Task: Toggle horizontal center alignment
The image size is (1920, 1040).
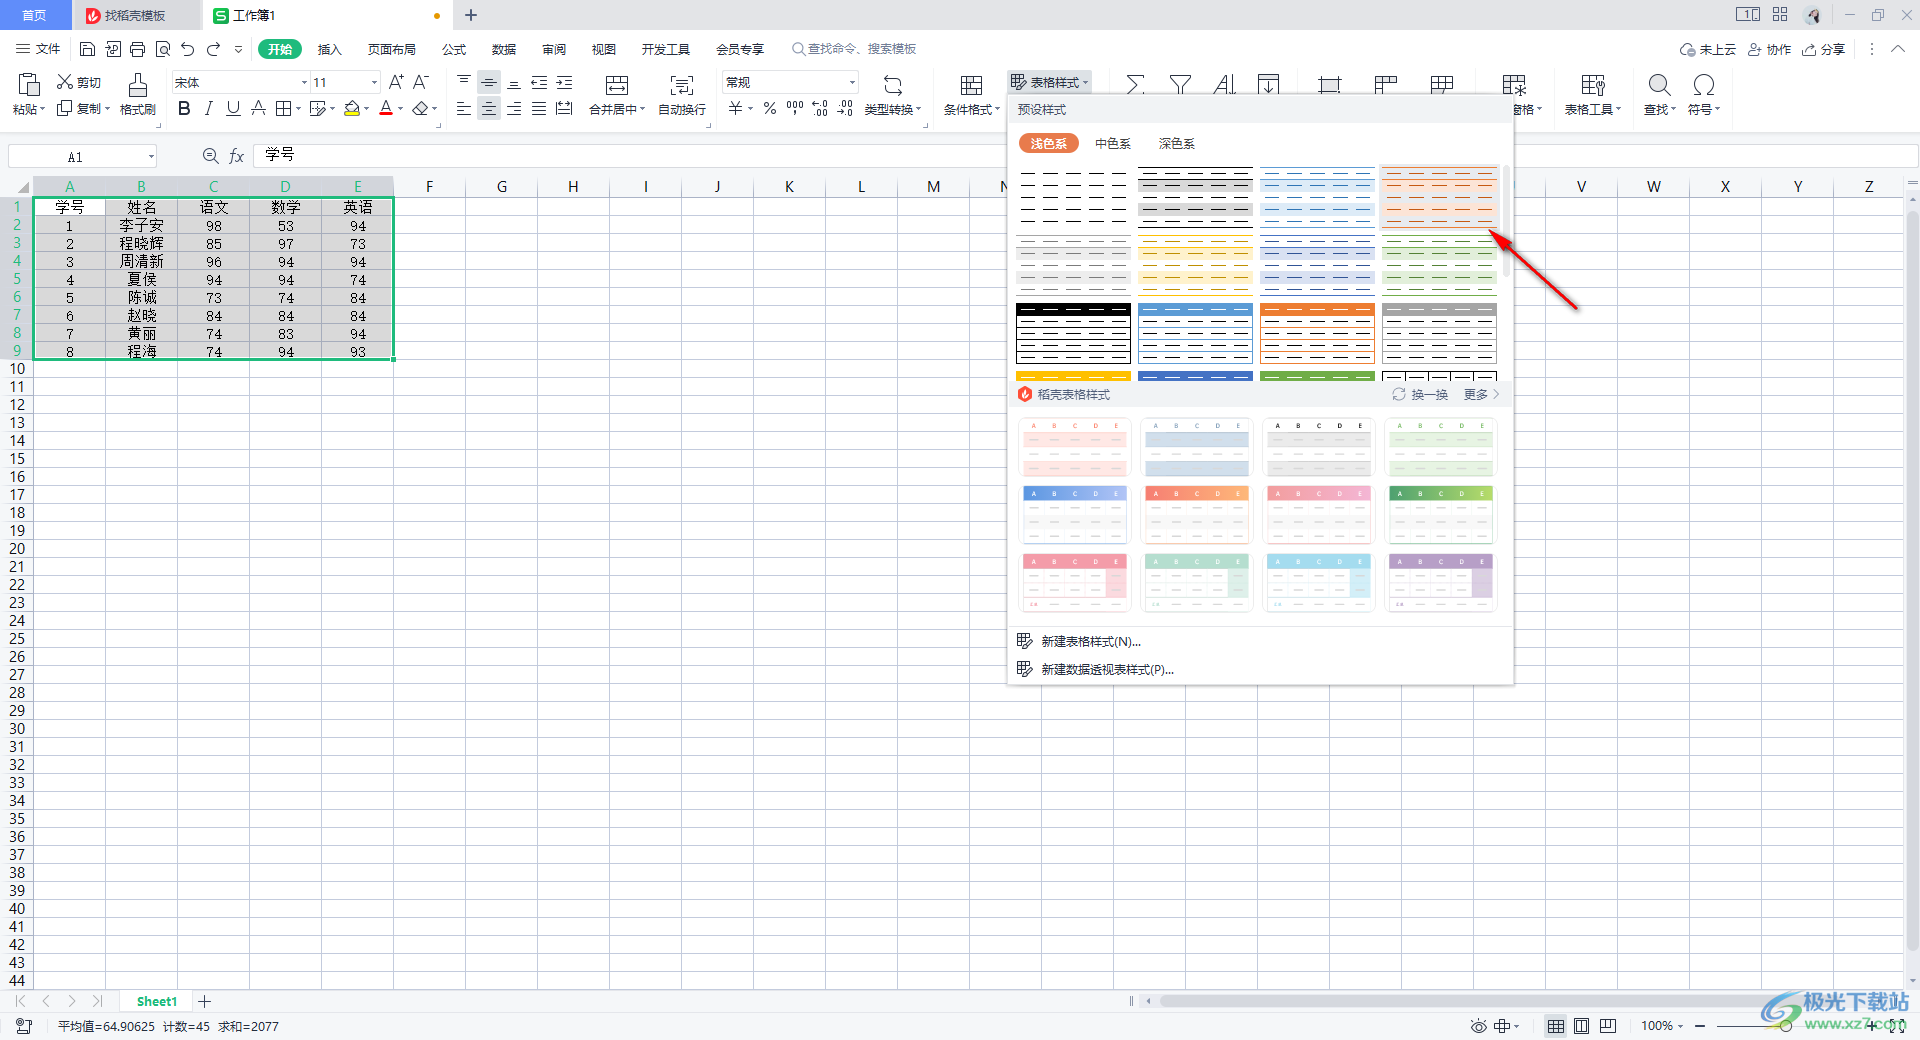Action: tap(489, 108)
